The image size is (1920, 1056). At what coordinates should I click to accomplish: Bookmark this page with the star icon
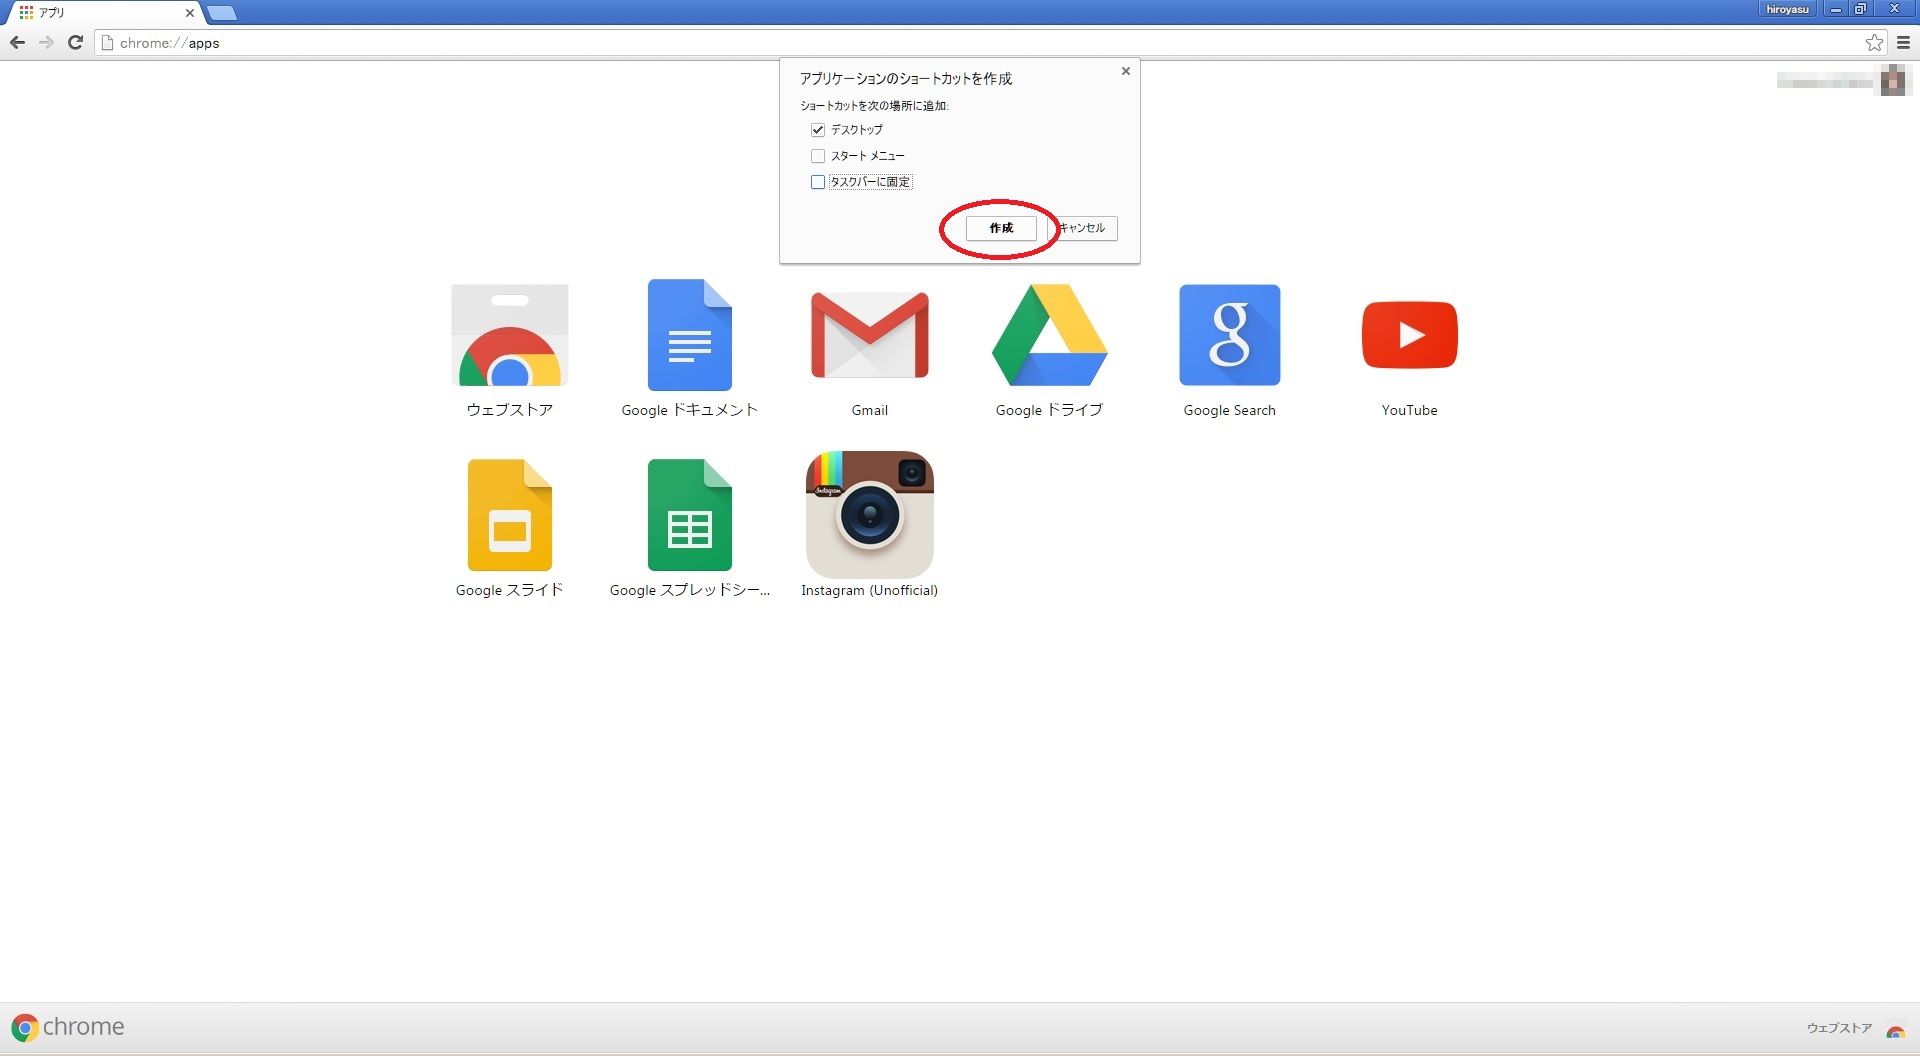coord(1874,42)
